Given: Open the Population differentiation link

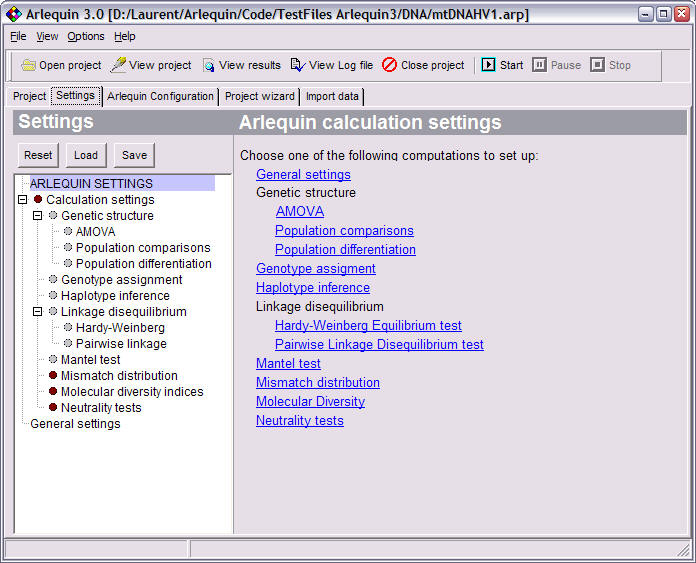Looking at the screenshot, I should tap(345, 250).
